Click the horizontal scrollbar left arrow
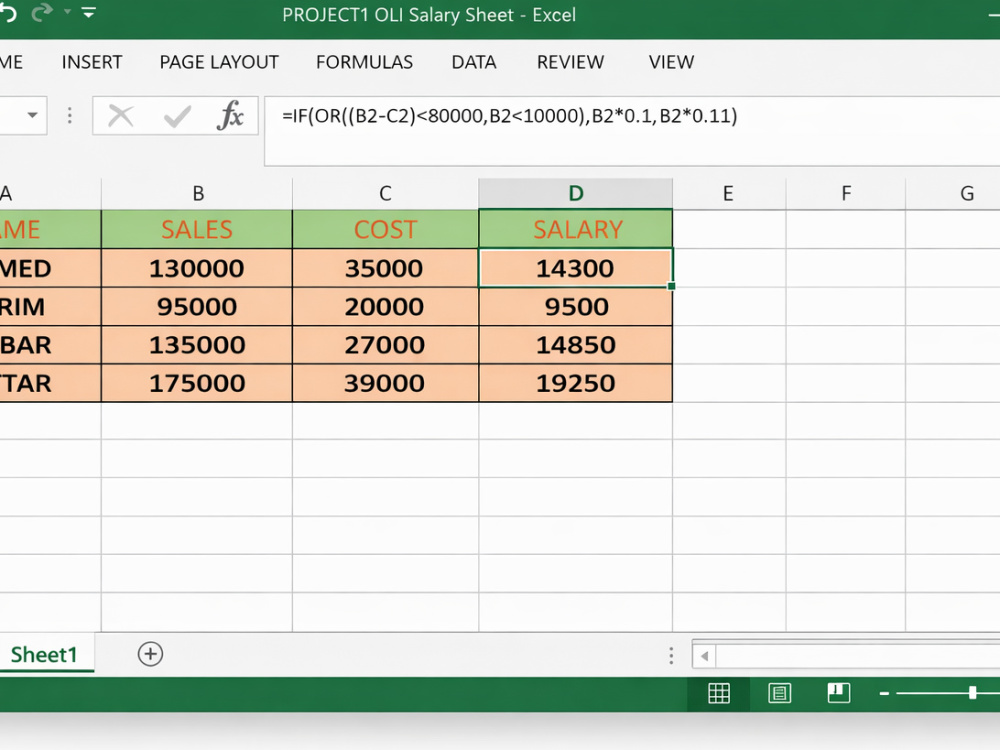The height and width of the screenshot is (750, 1000). coord(704,656)
